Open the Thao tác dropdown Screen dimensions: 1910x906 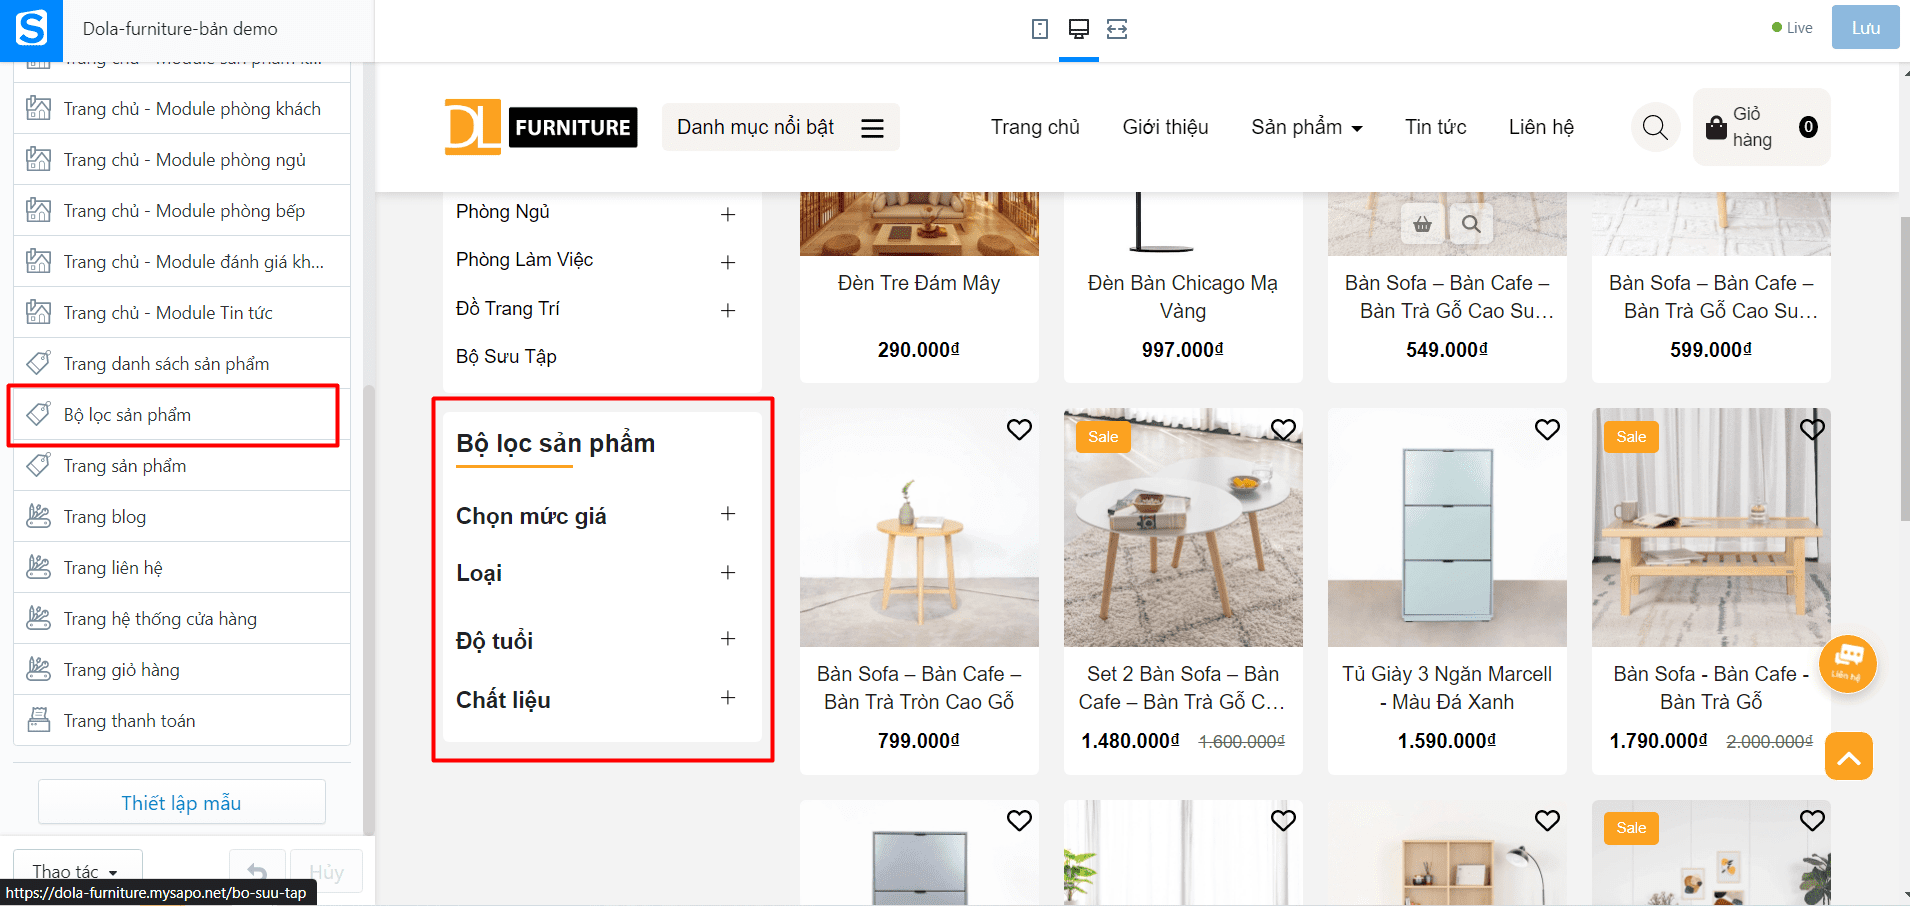(x=77, y=871)
